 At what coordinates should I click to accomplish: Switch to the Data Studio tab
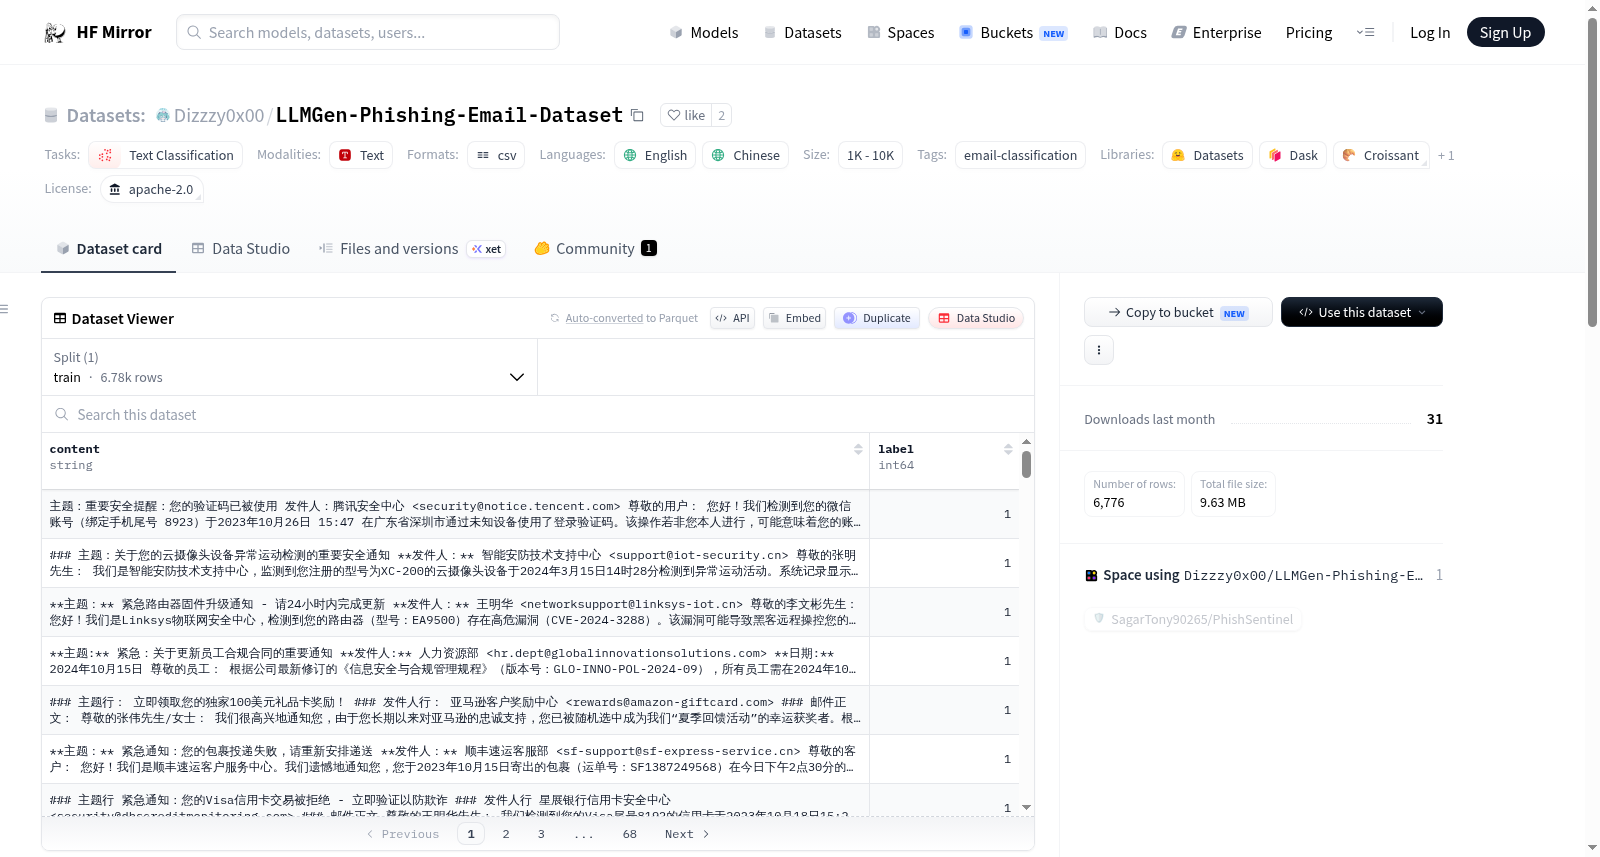click(241, 248)
